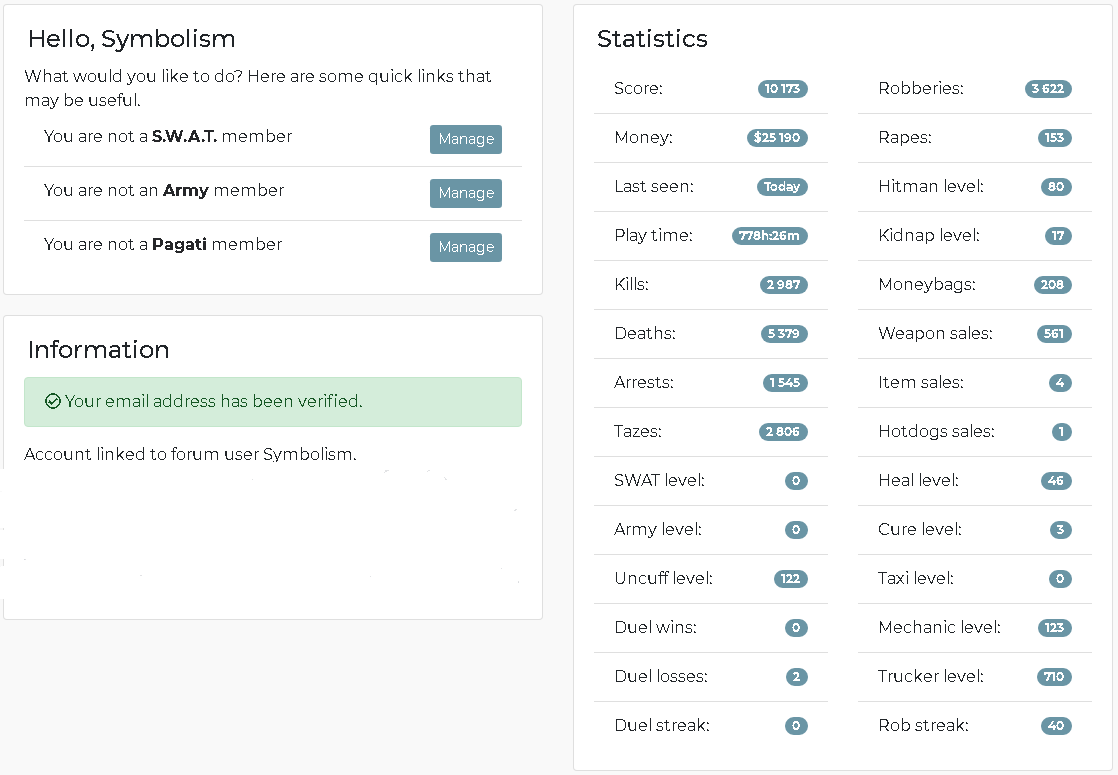Click the Kills count badge 2 987
The width and height of the screenshot is (1118, 775).
783,284
